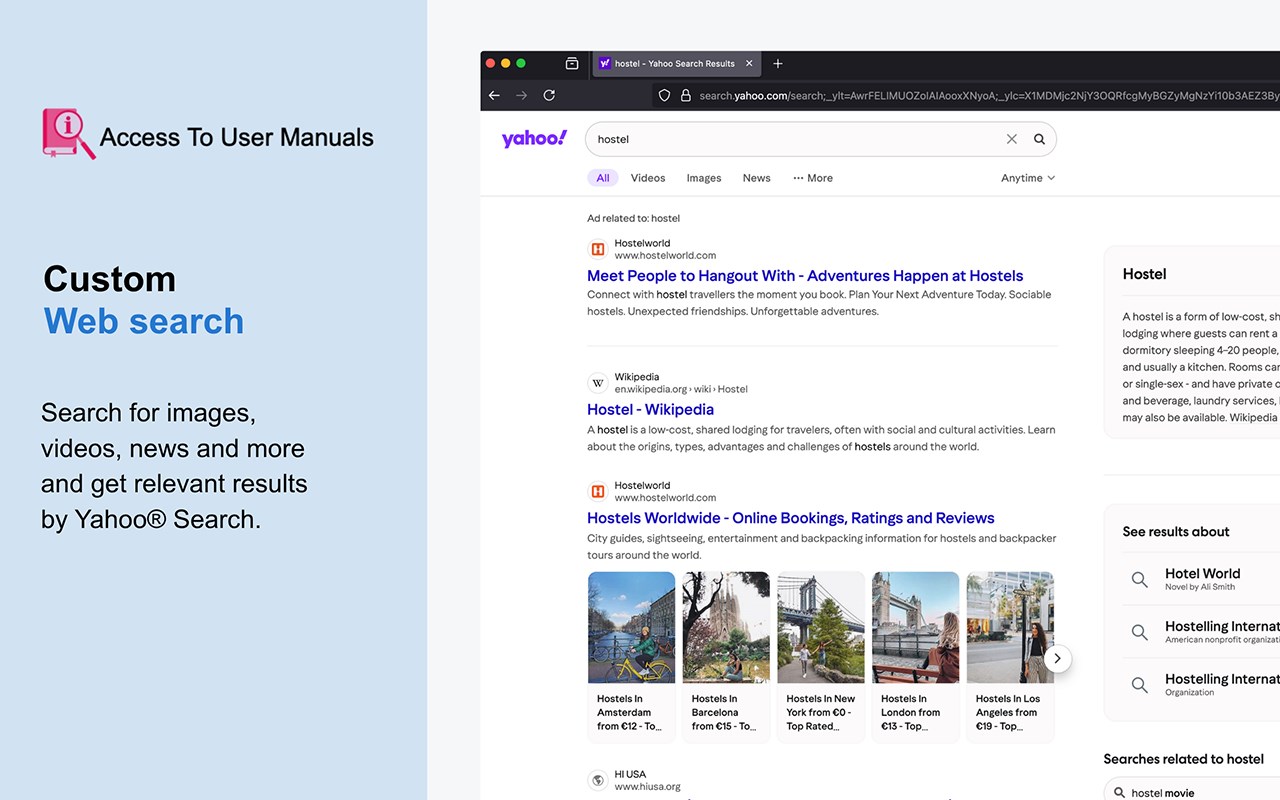Click the padlock site security icon
The width and height of the screenshot is (1280, 800).
tap(686, 95)
